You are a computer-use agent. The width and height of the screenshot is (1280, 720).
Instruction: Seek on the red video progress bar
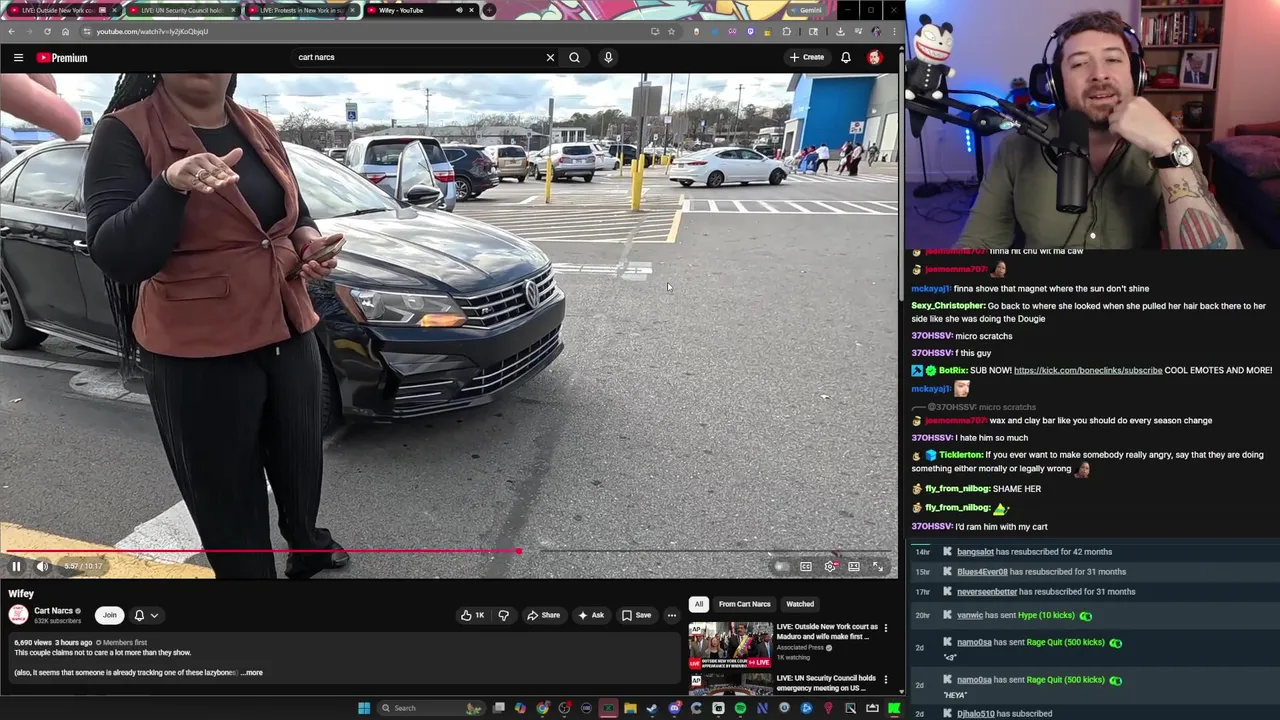point(448,551)
